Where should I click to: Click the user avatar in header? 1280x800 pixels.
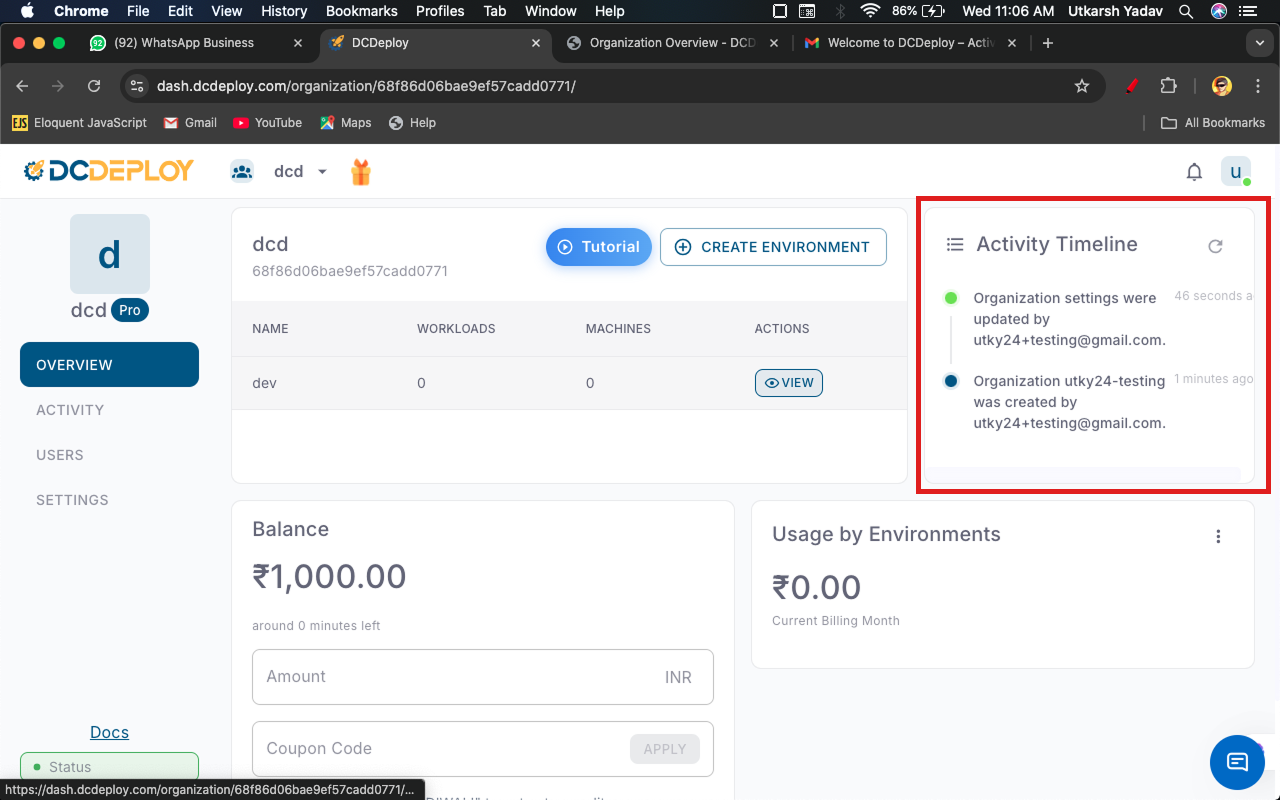coord(1235,172)
